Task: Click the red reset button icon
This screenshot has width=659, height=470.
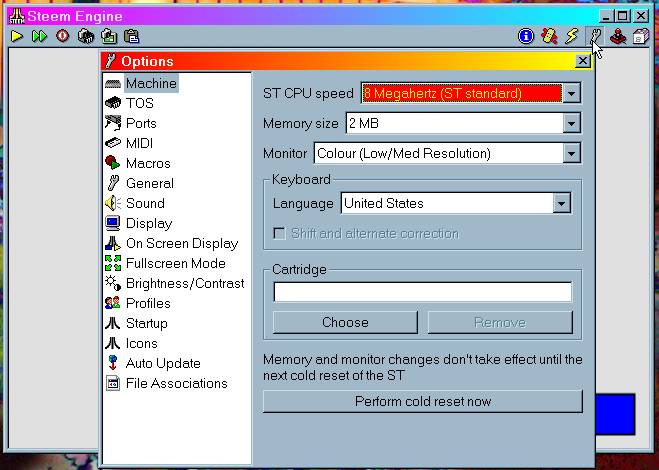Action: tap(63, 37)
